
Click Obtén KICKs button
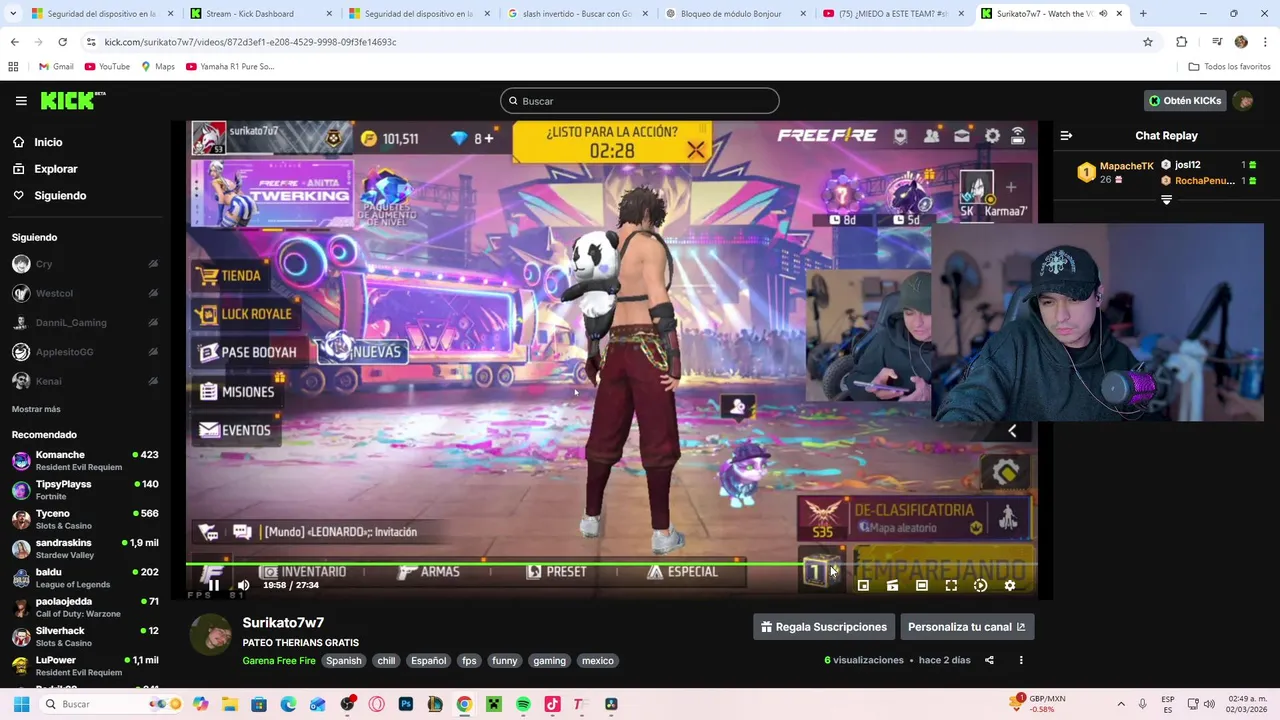click(1185, 101)
